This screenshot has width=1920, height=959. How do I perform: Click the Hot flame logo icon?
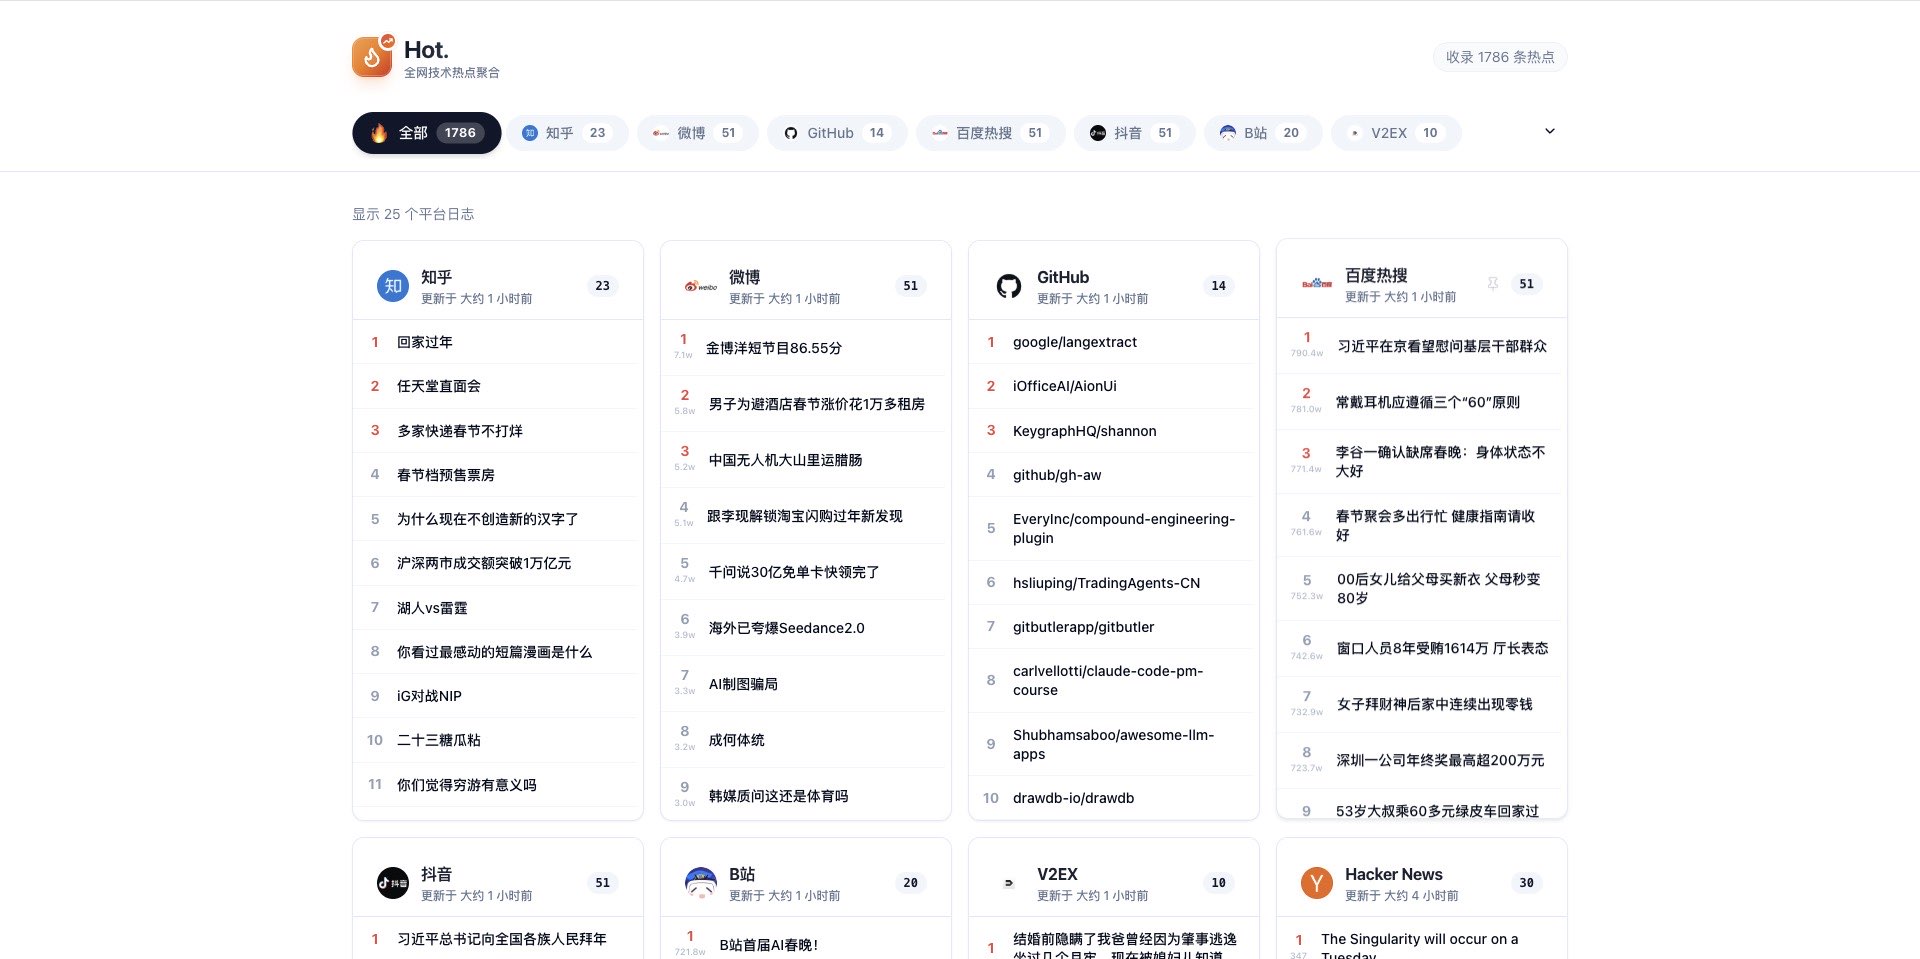tap(372, 57)
